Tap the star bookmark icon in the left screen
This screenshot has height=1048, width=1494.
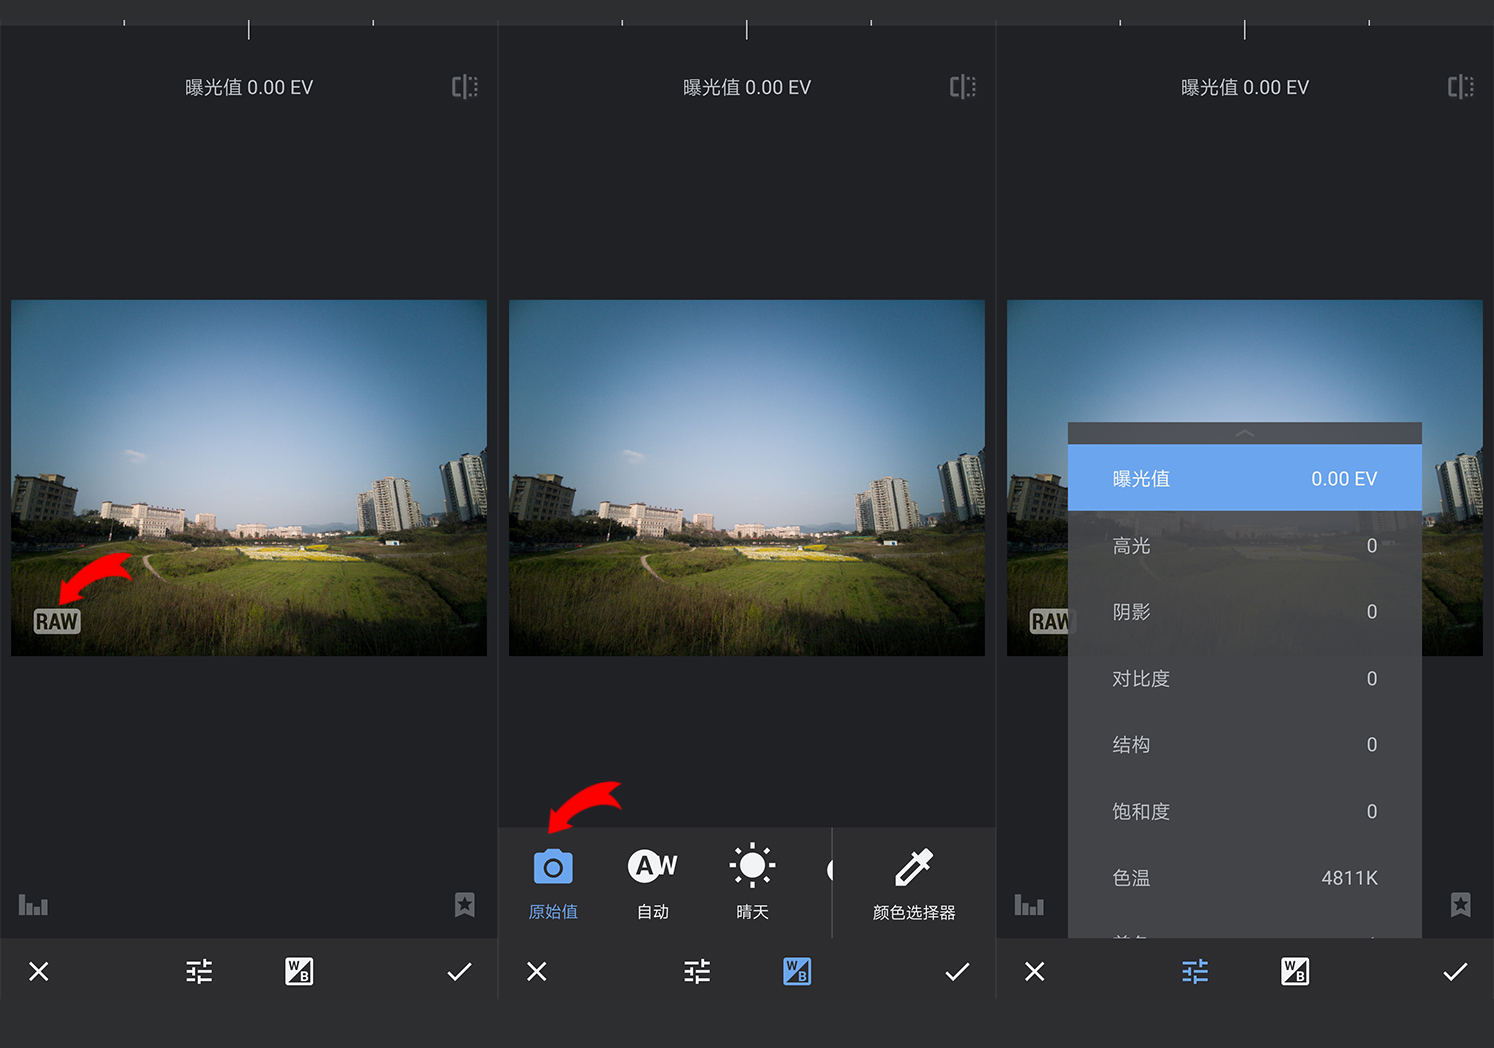[x=464, y=905]
